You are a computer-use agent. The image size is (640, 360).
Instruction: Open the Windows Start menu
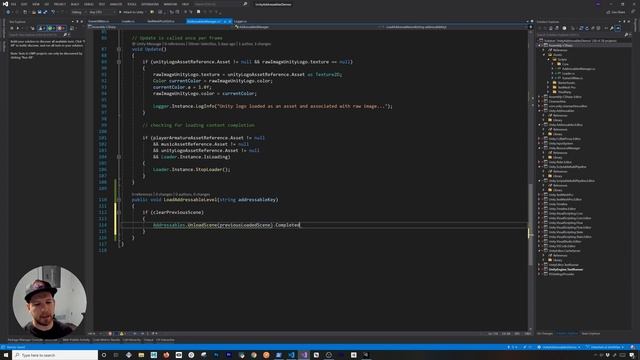tap(6, 355)
